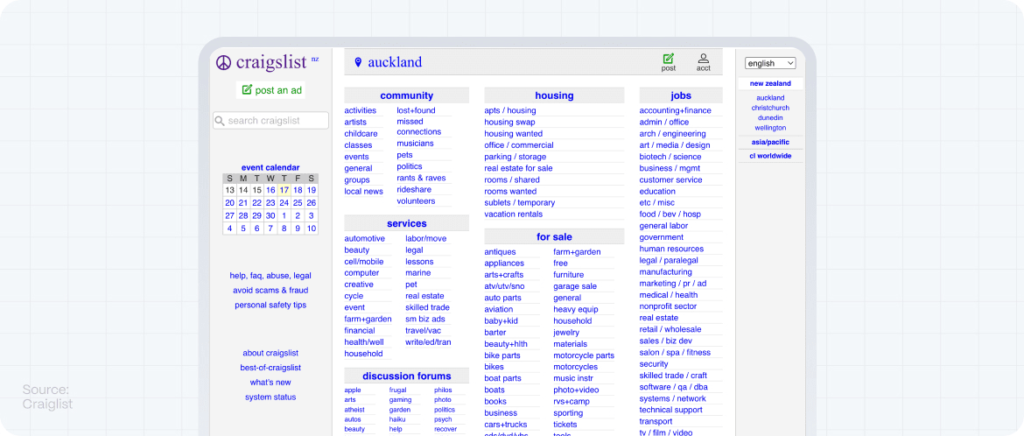Viewport: 1024px width, 436px height.
Task: Open the 'system status' link
Action: click(270, 397)
